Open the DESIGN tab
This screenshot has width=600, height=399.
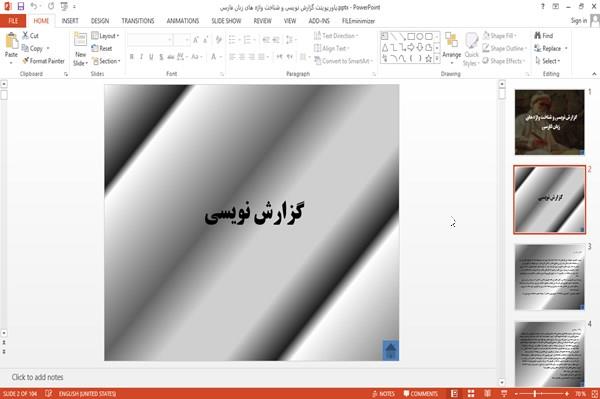tap(100, 21)
